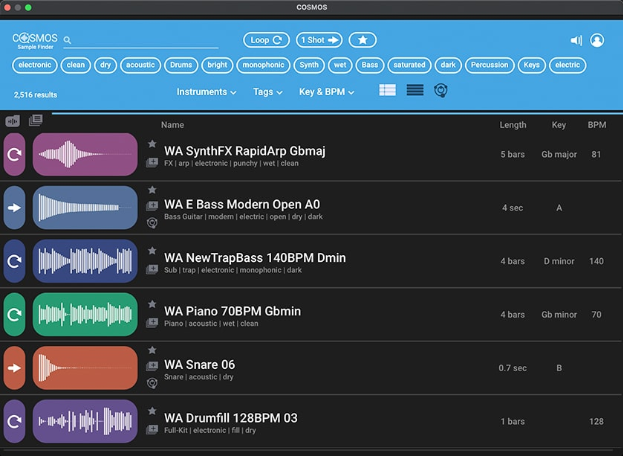The image size is (623, 458).
Task: Sort by the Key column header
Action: (559, 125)
